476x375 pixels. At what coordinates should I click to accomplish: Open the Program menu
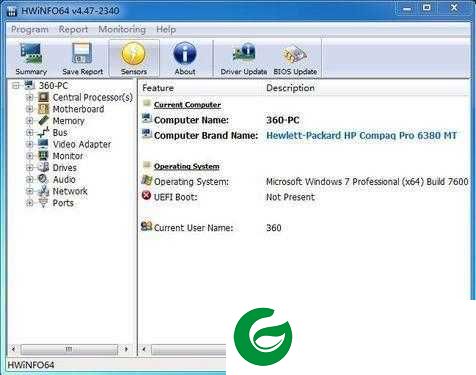(30, 30)
